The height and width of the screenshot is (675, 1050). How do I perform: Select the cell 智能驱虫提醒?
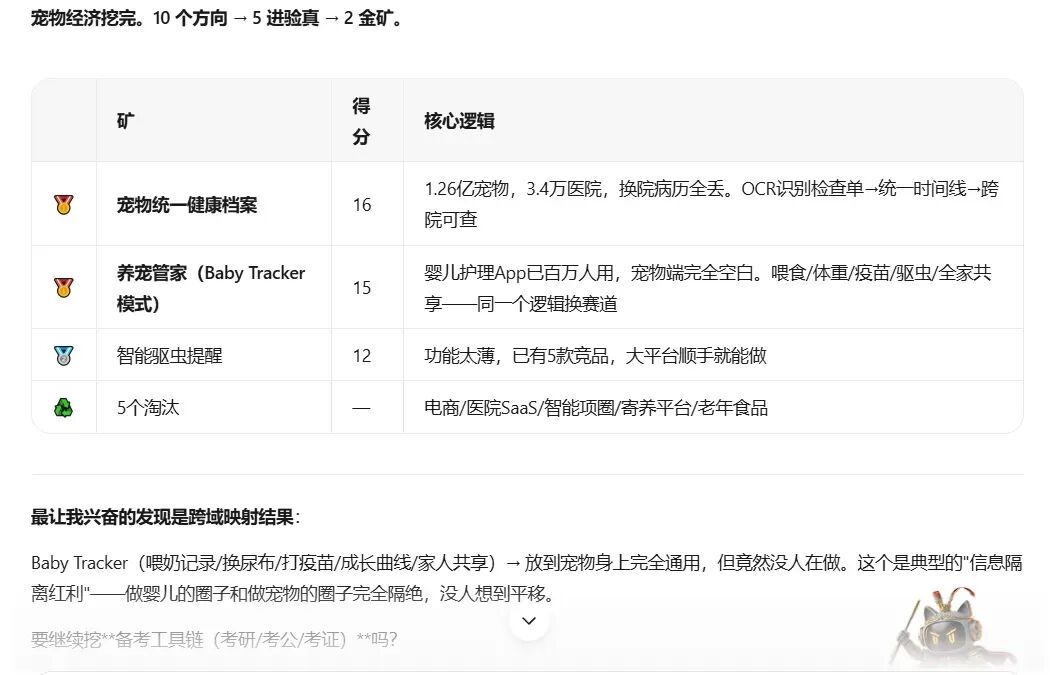pyautogui.click(x=214, y=356)
